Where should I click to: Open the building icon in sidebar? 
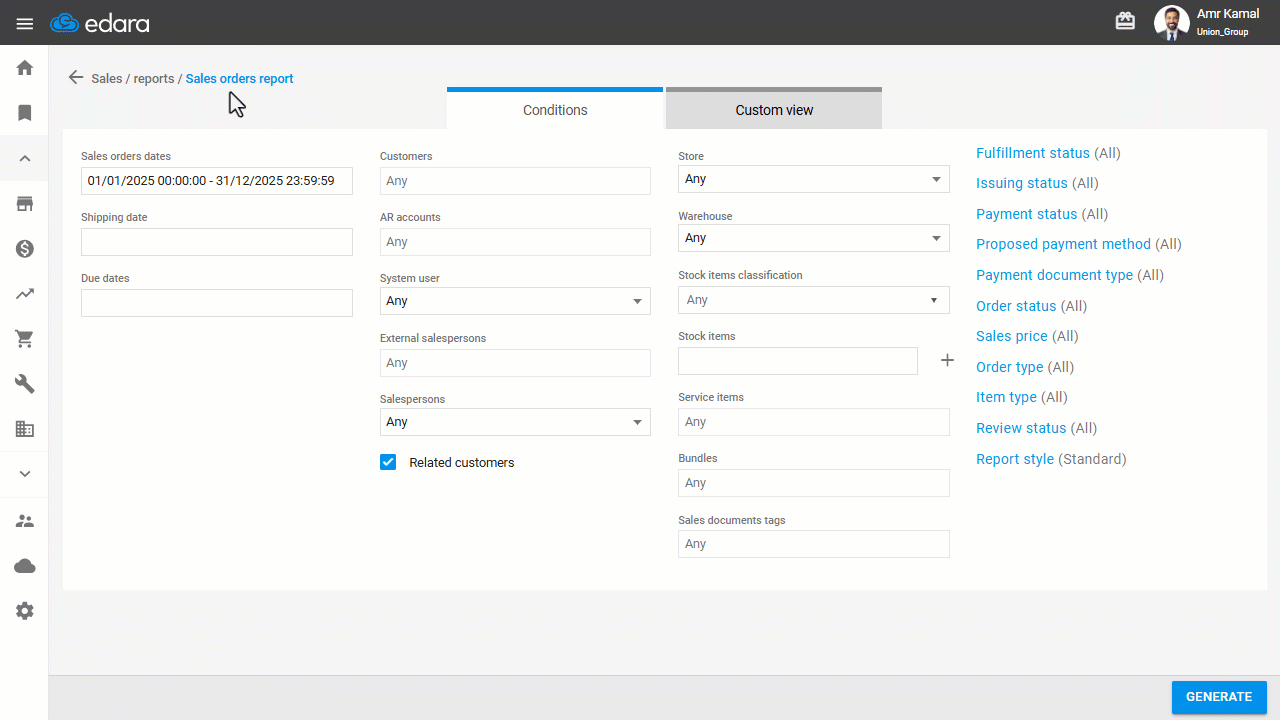25,429
